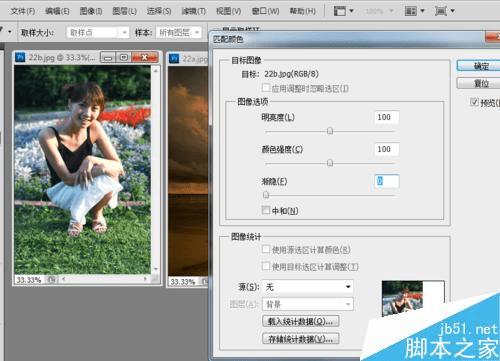Image resolution: width=500 pixels, height=361 pixels.
Task: Click the 33.33% zoom field of 22b.jpg
Action: pyautogui.click(x=29, y=280)
